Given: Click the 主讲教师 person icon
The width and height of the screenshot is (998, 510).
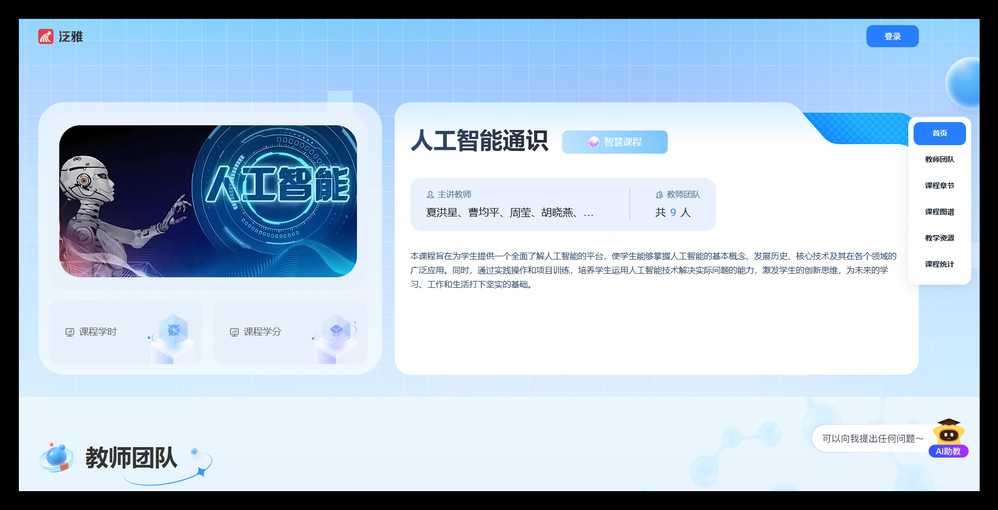Looking at the screenshot, I should [430, 195].
